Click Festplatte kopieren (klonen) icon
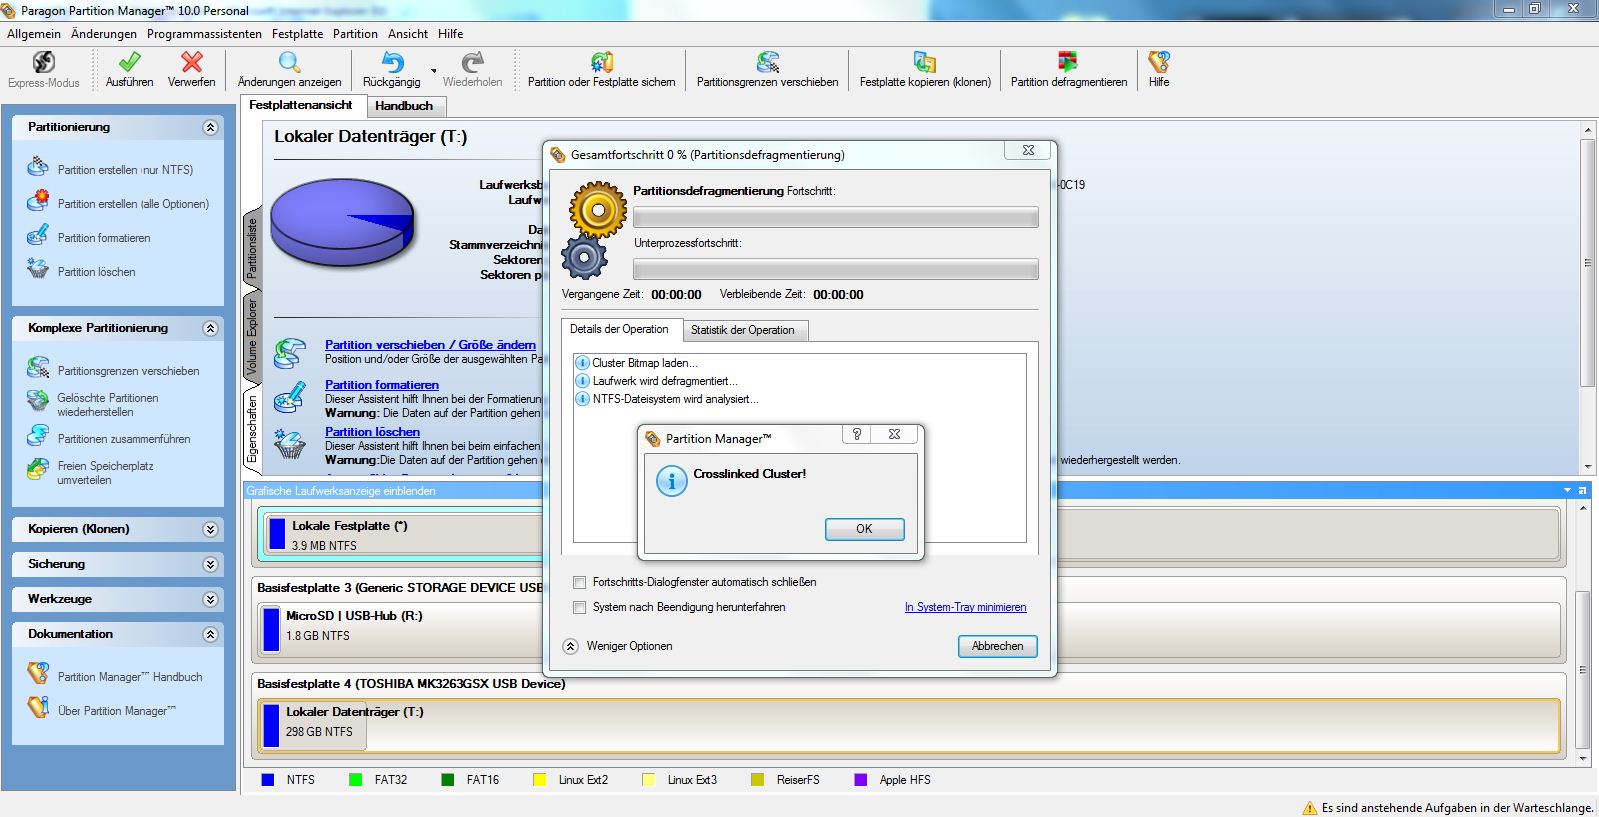The image size is (1599, 817). pos(925,62)
